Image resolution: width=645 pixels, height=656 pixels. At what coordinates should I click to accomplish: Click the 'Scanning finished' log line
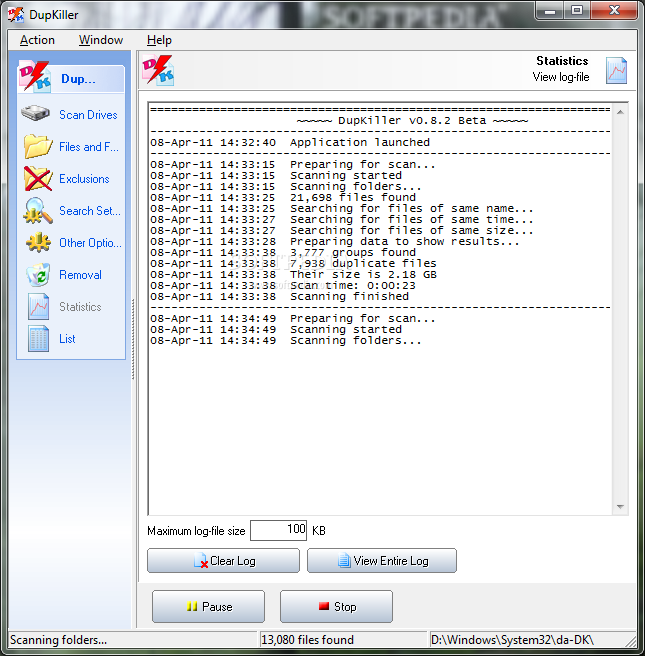click(349, 296)
